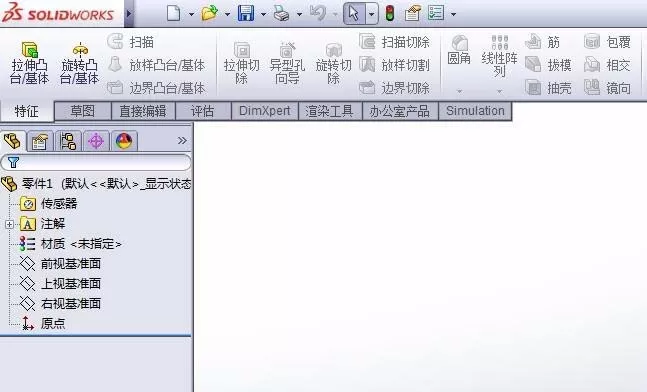This screenshot has height=392, width=647.
Task: Switch to the 办公室产品 office products tab
Action: tap(399, 111)
